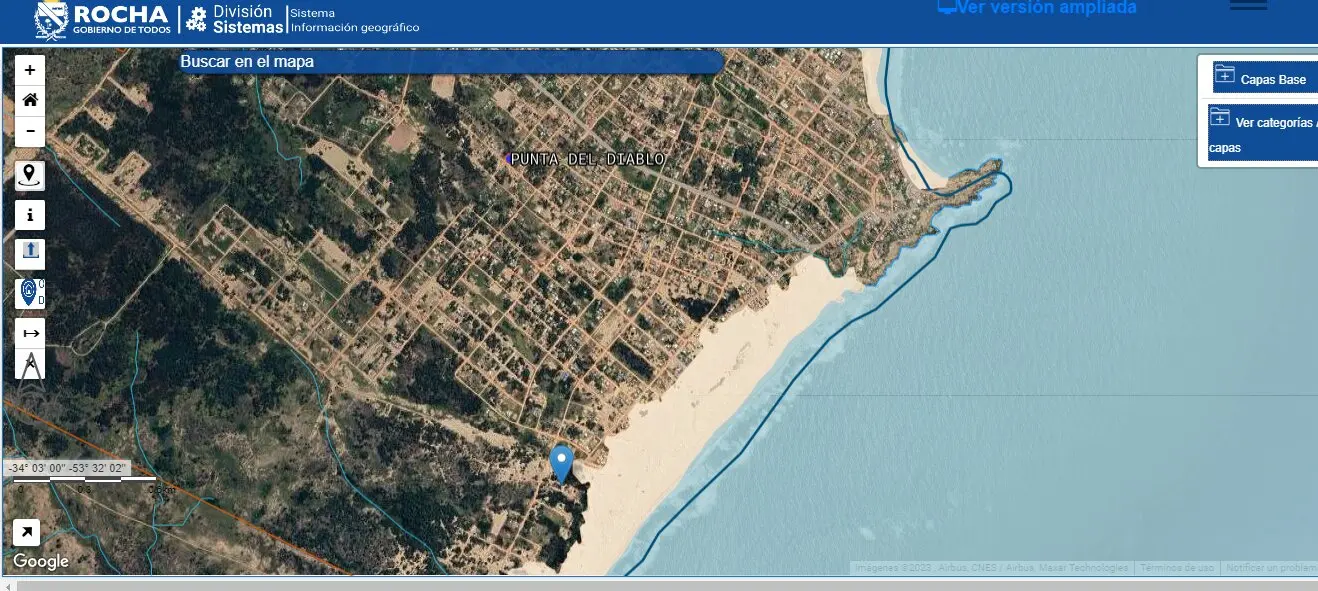Viewport: 1318px width, 591px height.
Task: Click the horizontal scrollbar left arrow
Action: (x=8, y=585)
